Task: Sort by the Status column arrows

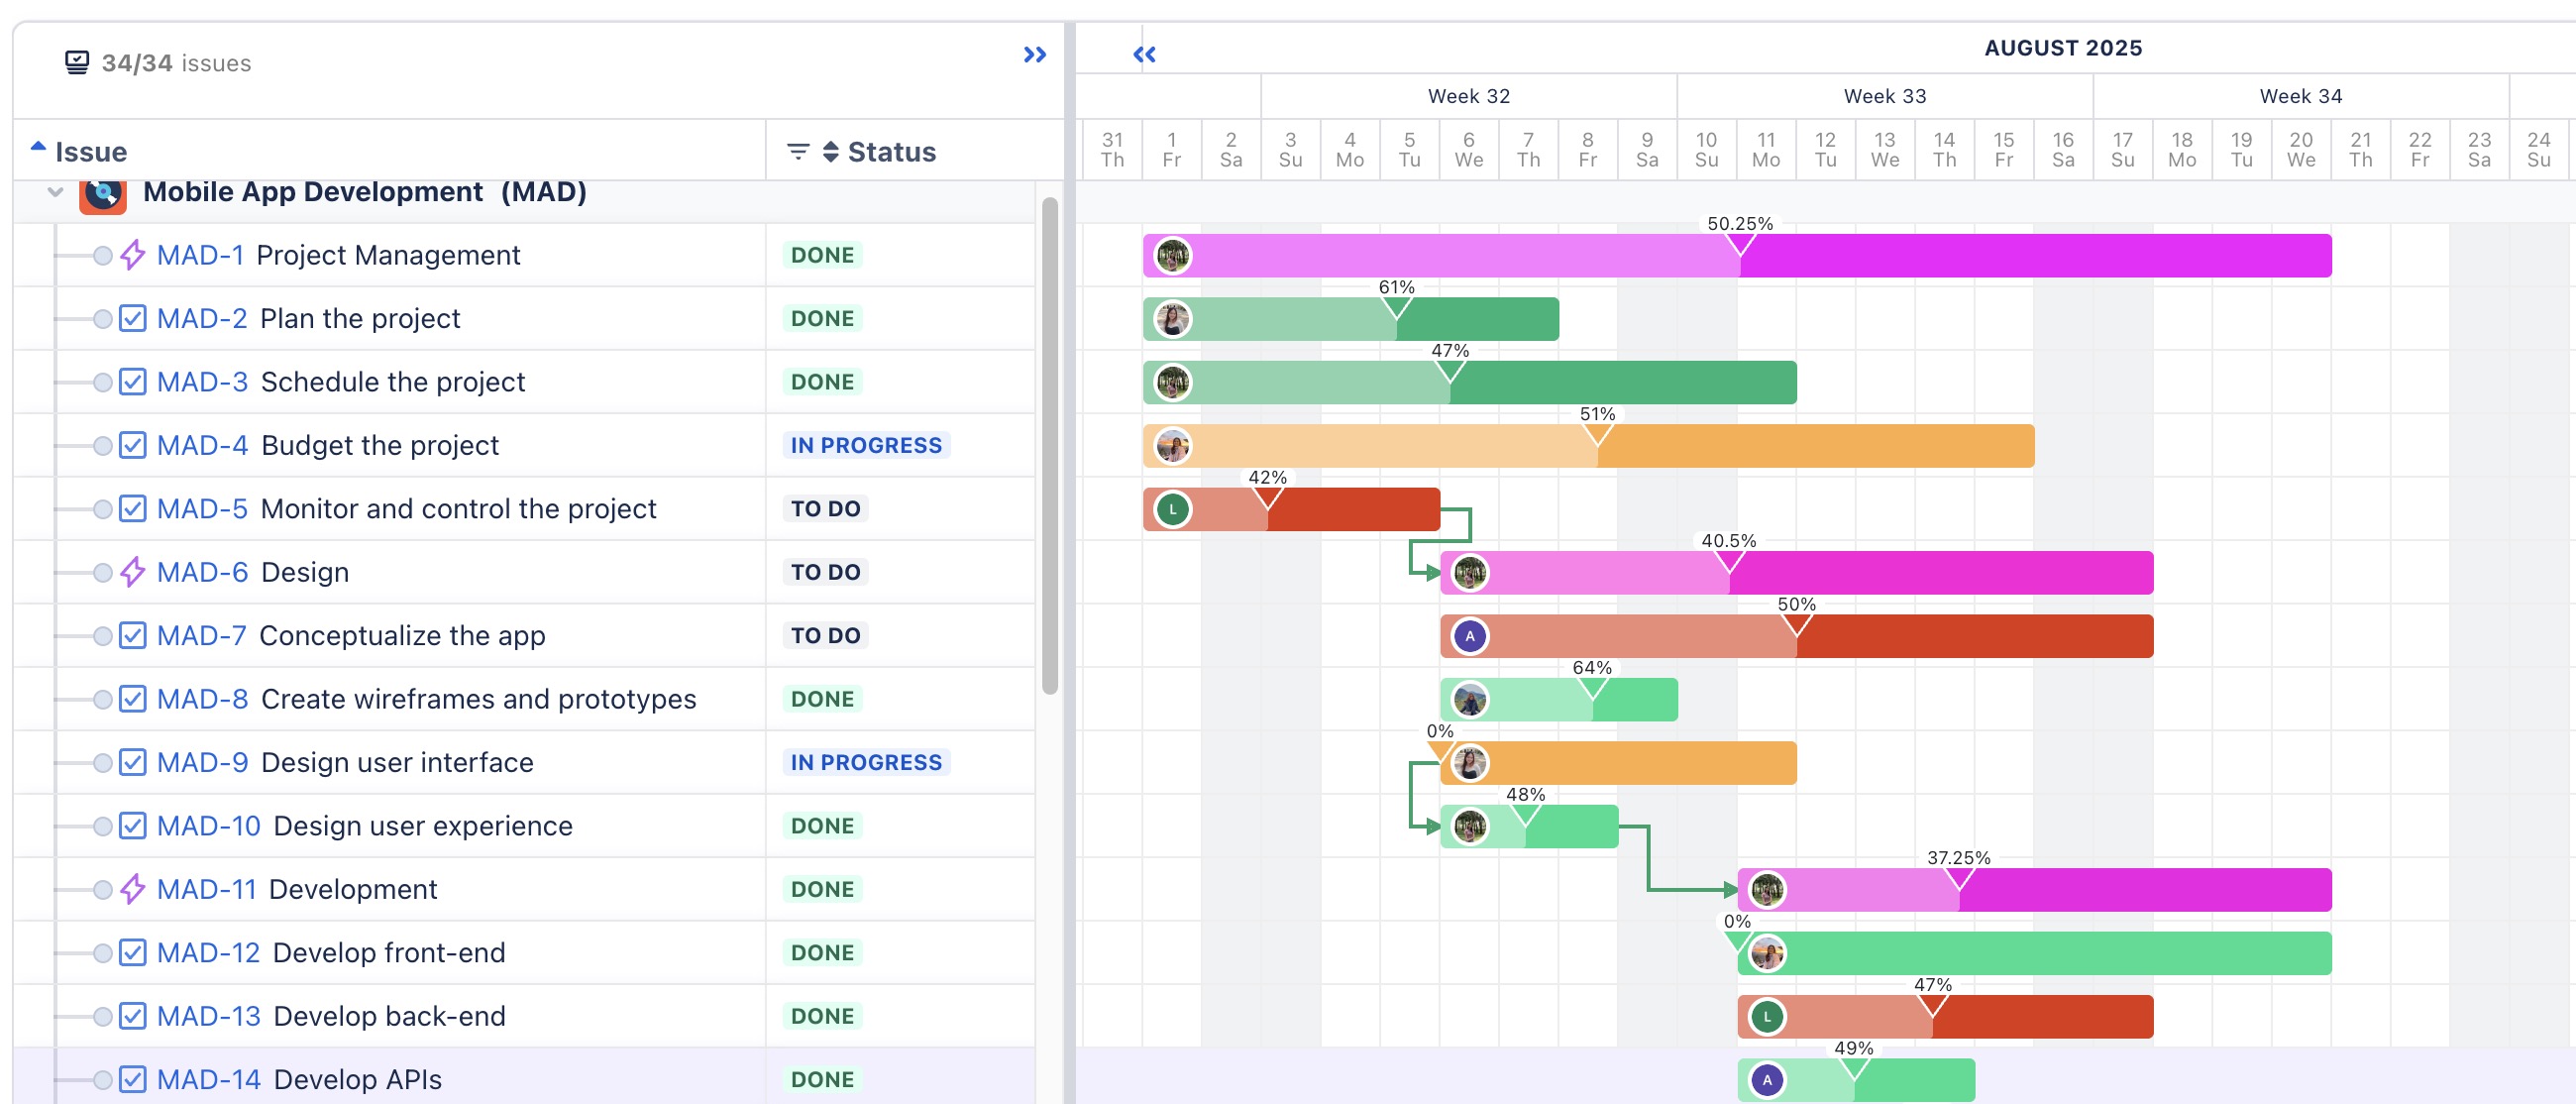Action: [x=830, y=152]
